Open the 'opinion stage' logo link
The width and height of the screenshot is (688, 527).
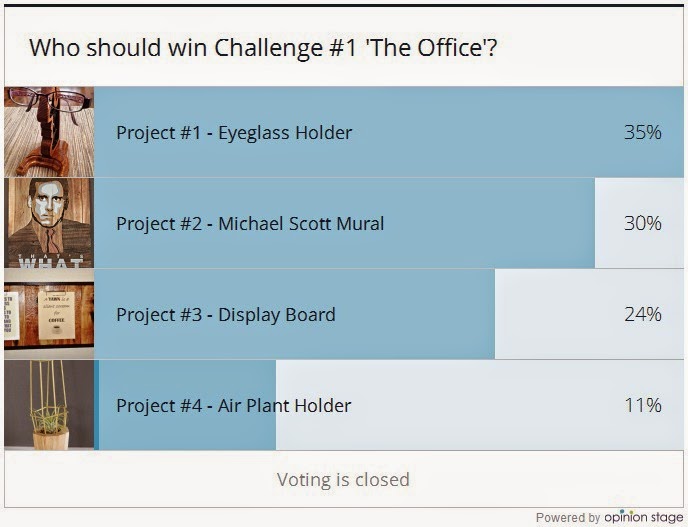(x=645, y=517)
